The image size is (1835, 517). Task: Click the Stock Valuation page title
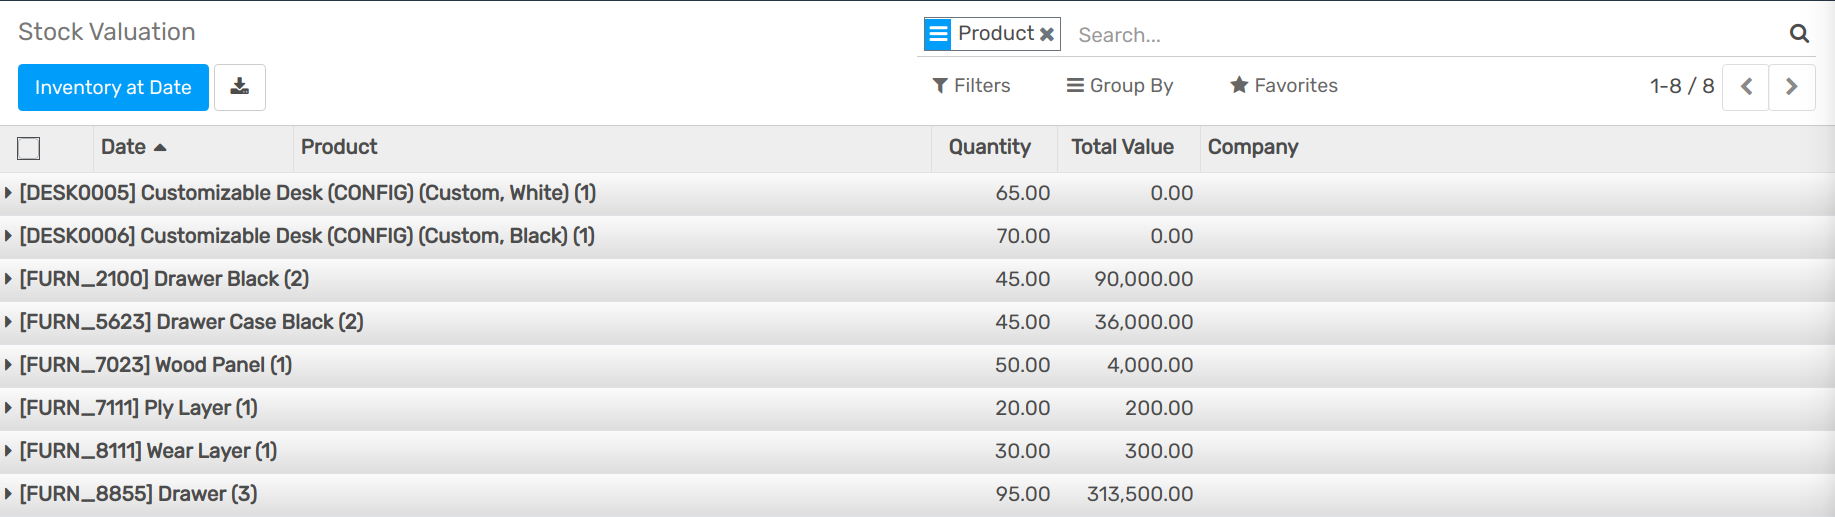click(107, 32)
